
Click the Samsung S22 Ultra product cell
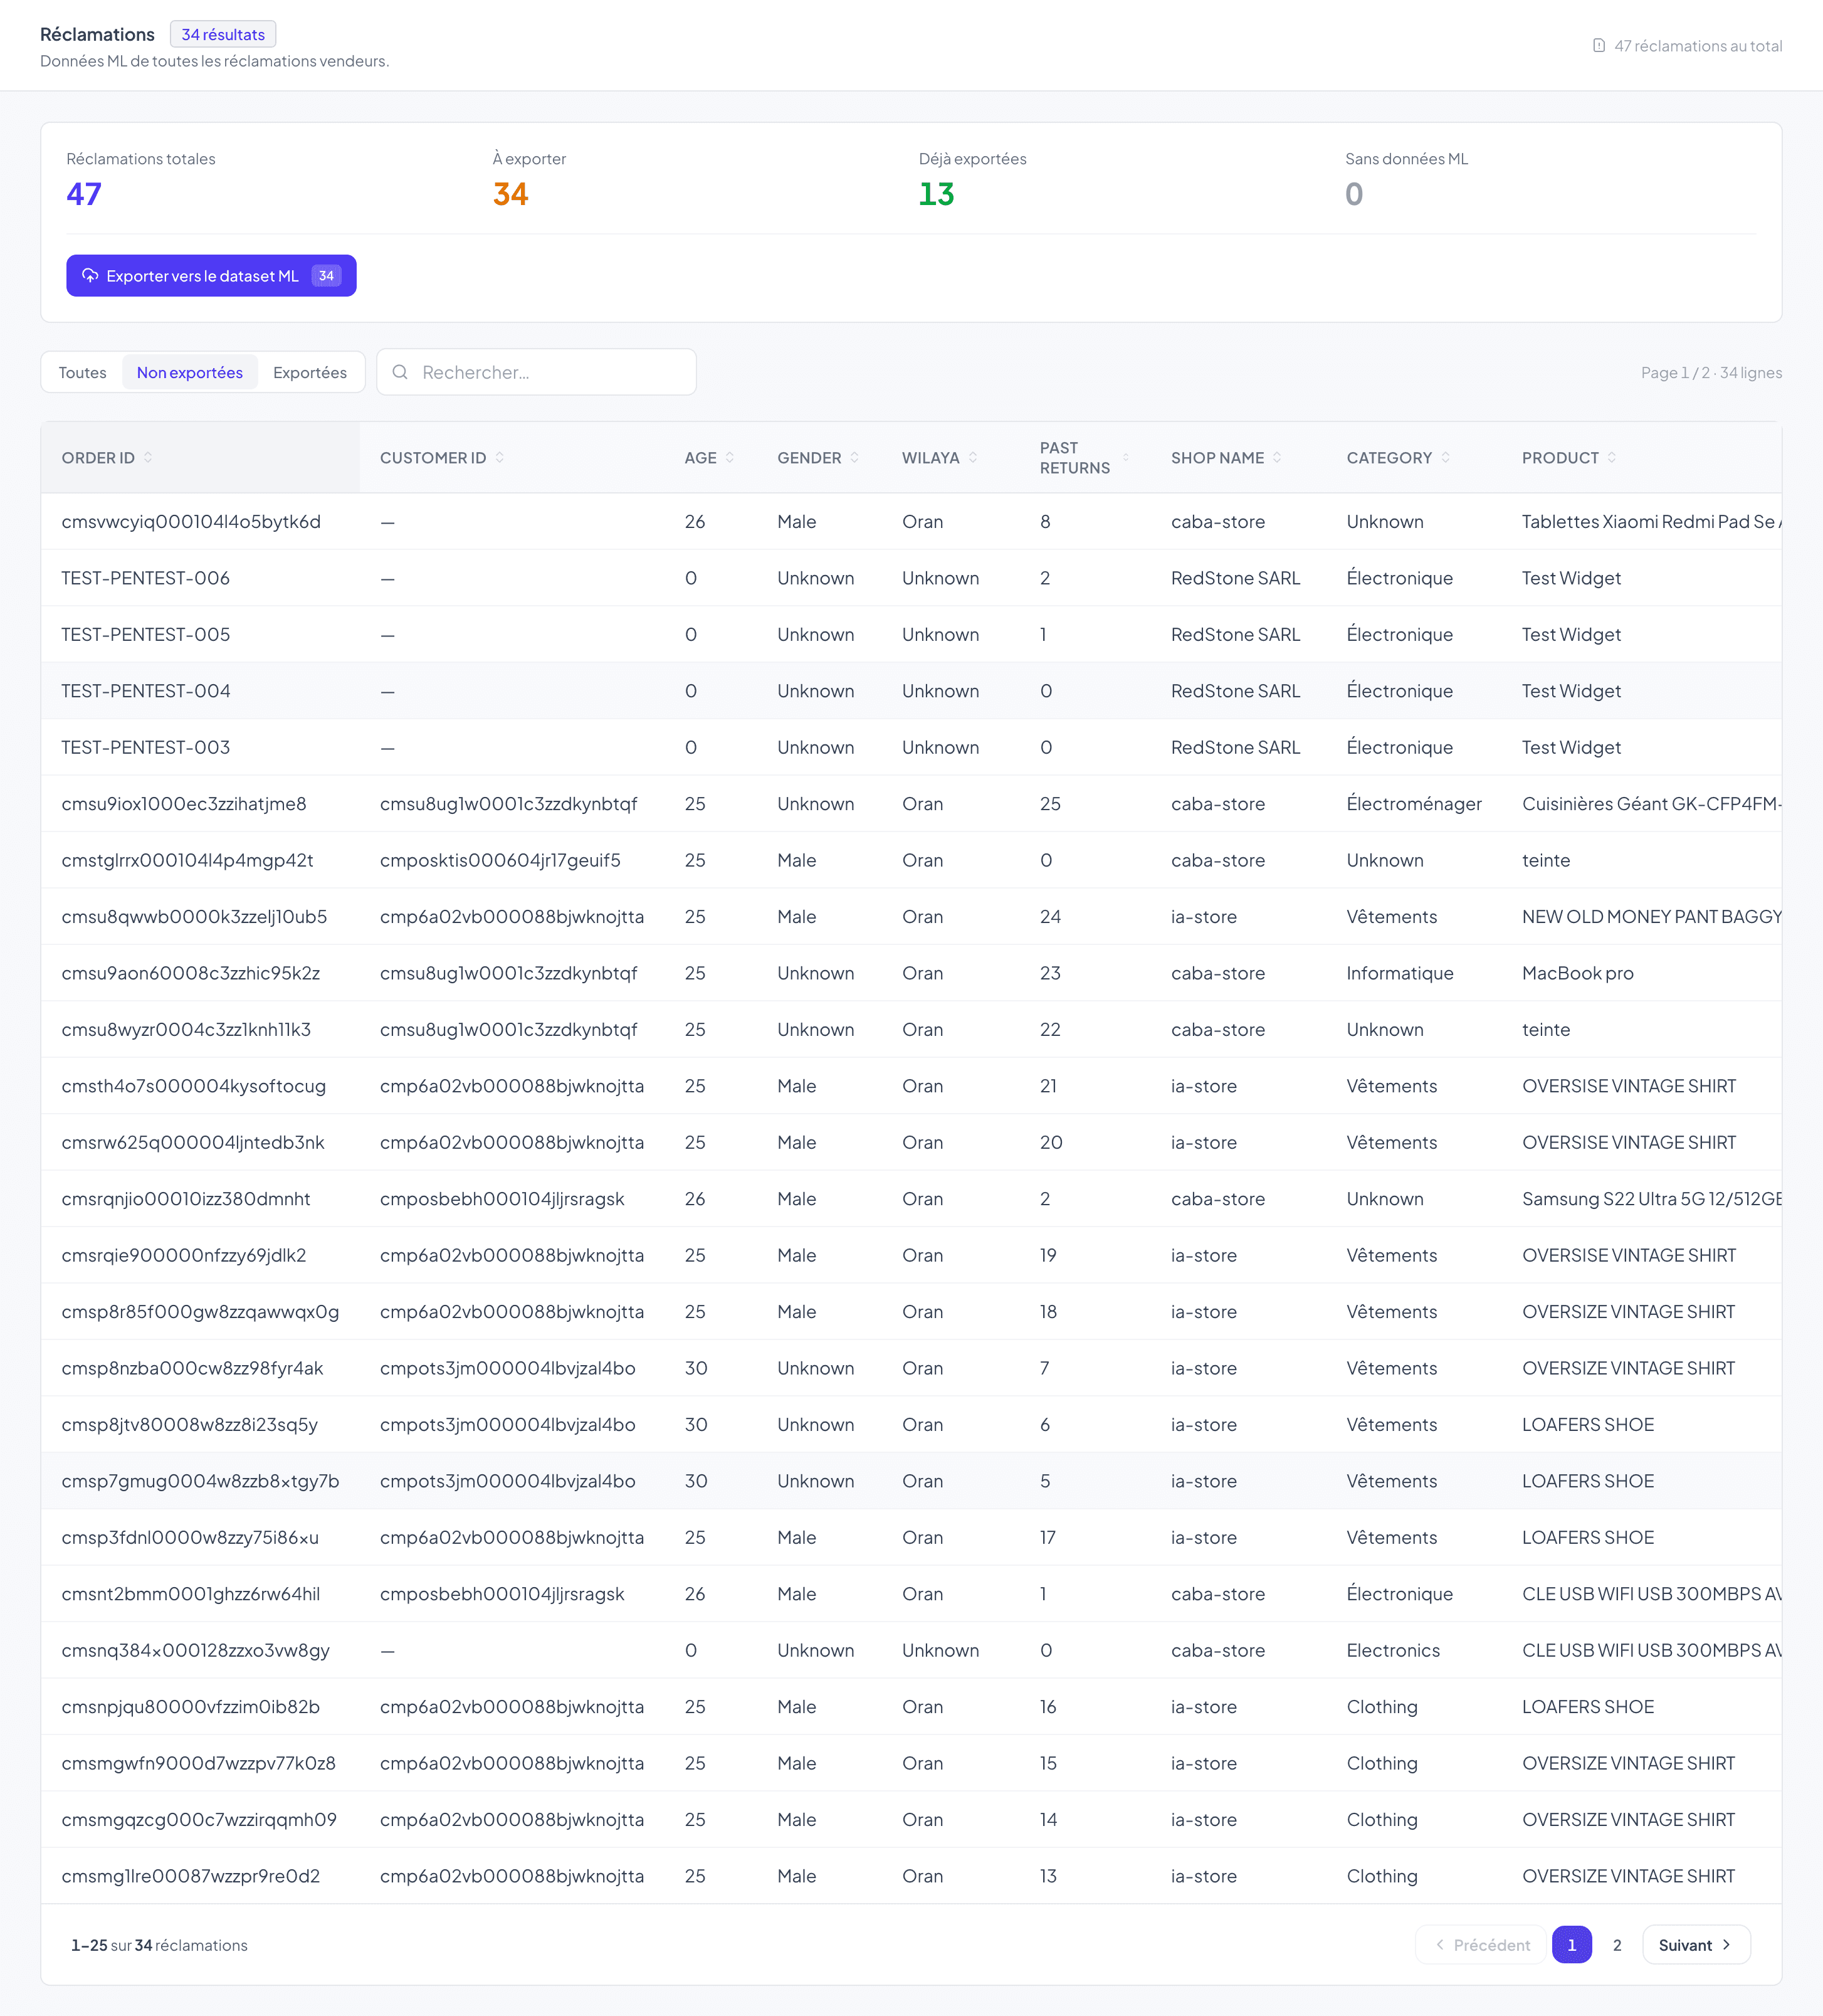(1652, 1198)
